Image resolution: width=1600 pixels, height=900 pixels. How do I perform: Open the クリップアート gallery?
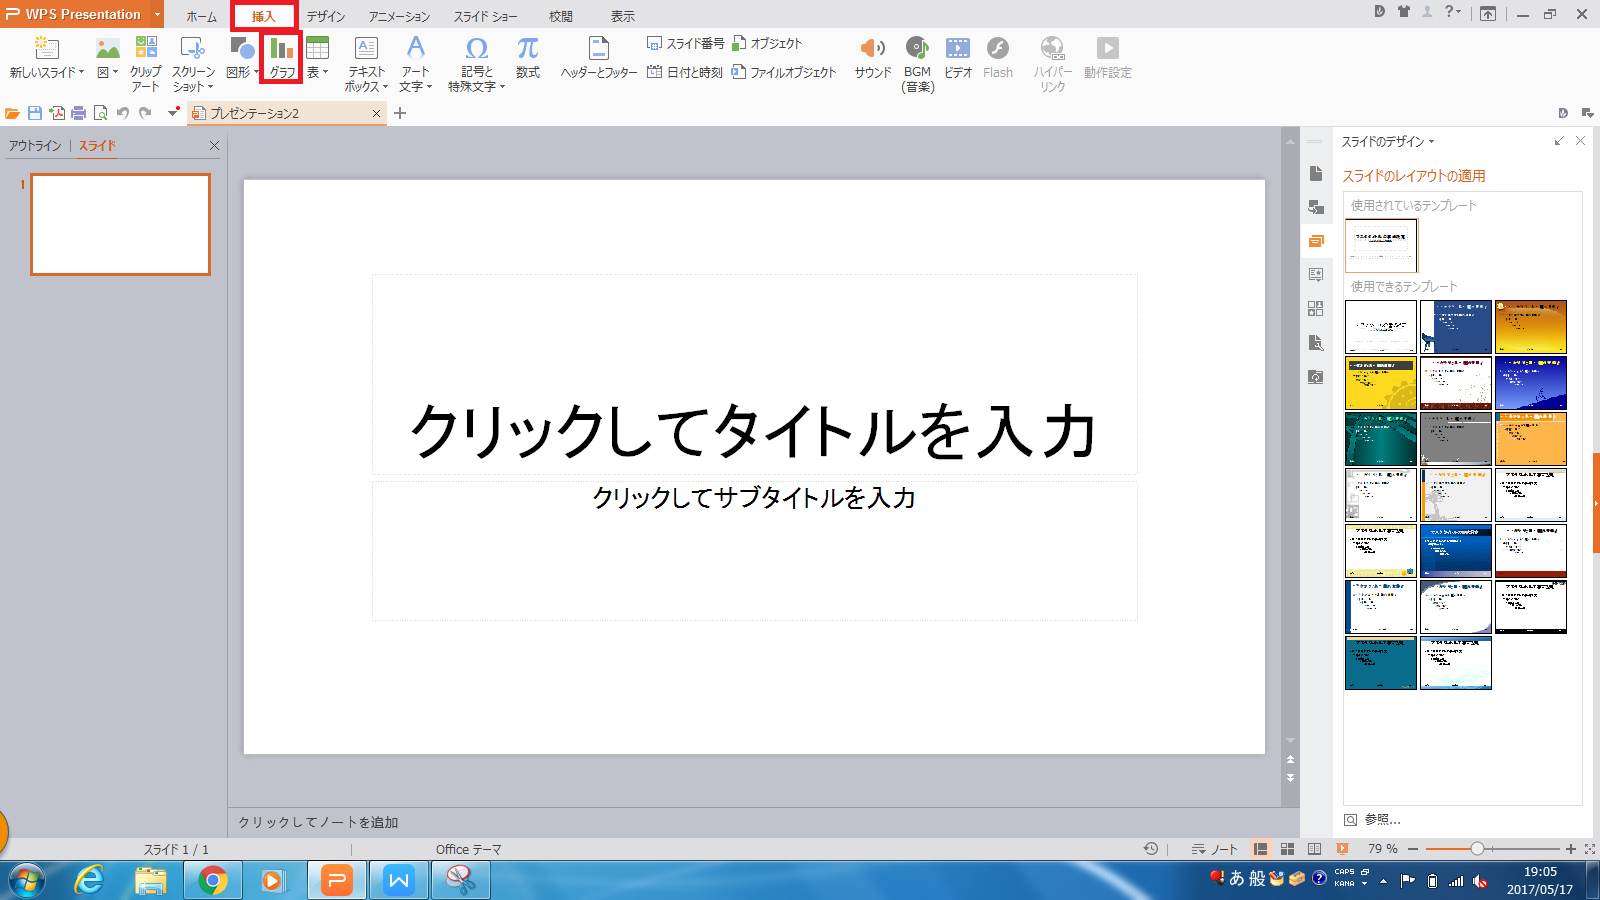click(x=146, y=62)
